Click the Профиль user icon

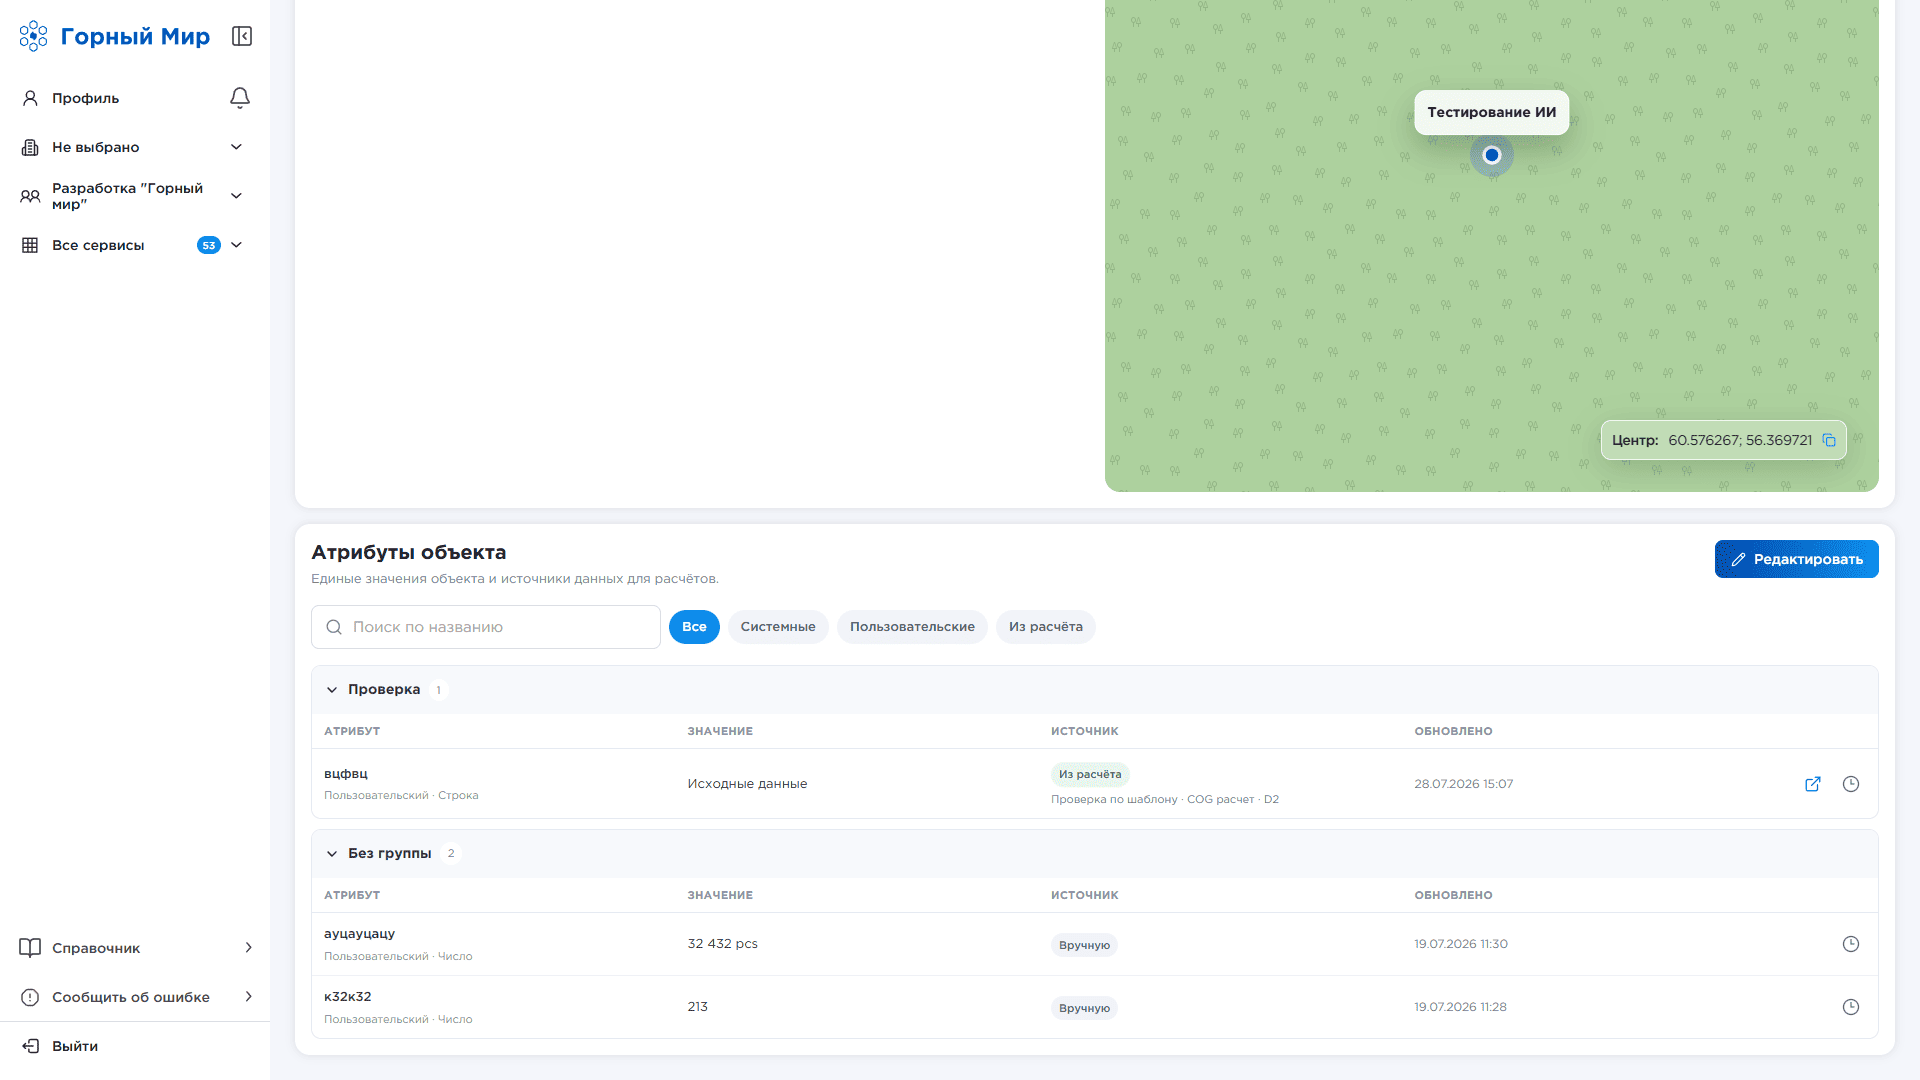(x=30, y=98)
